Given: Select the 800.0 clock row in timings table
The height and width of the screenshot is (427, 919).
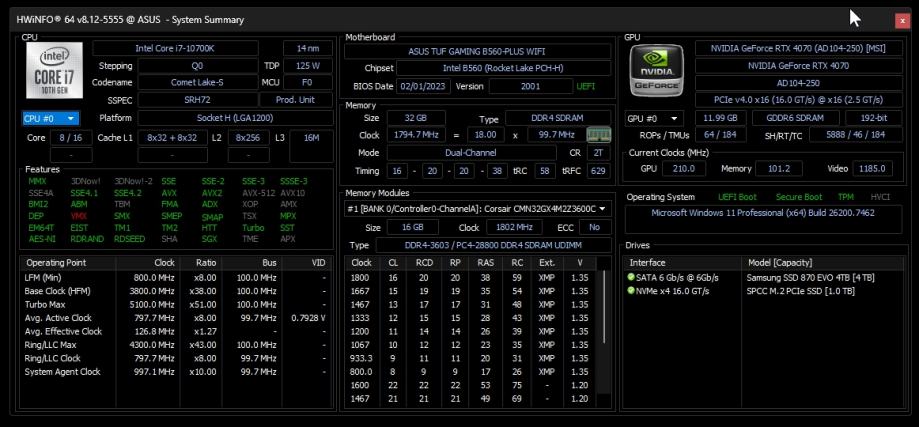Looking at the screenshot, I should click(x=471, y=372).
